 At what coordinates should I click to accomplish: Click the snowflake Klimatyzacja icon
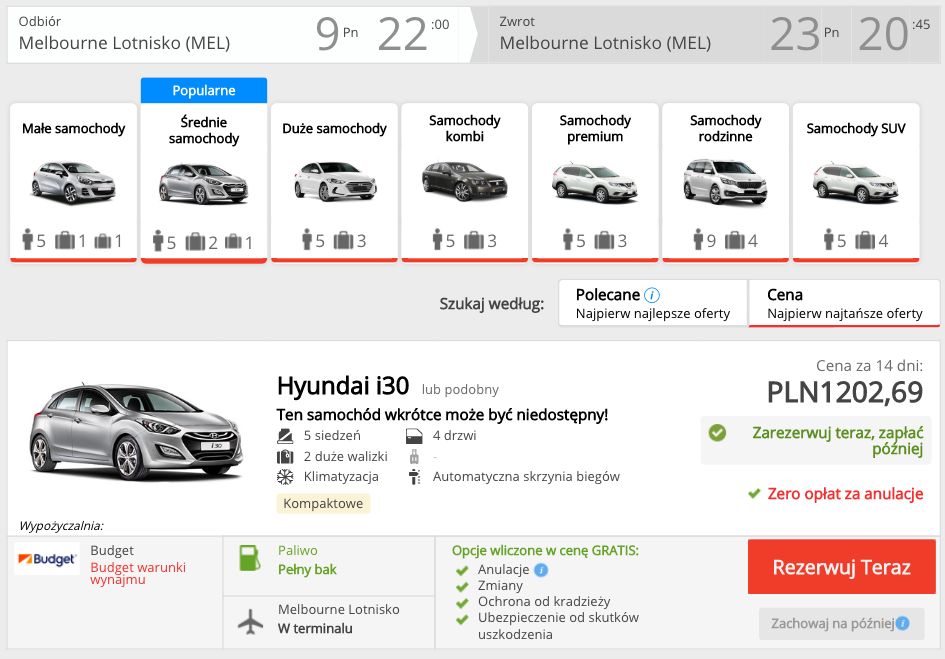(285, 477)
